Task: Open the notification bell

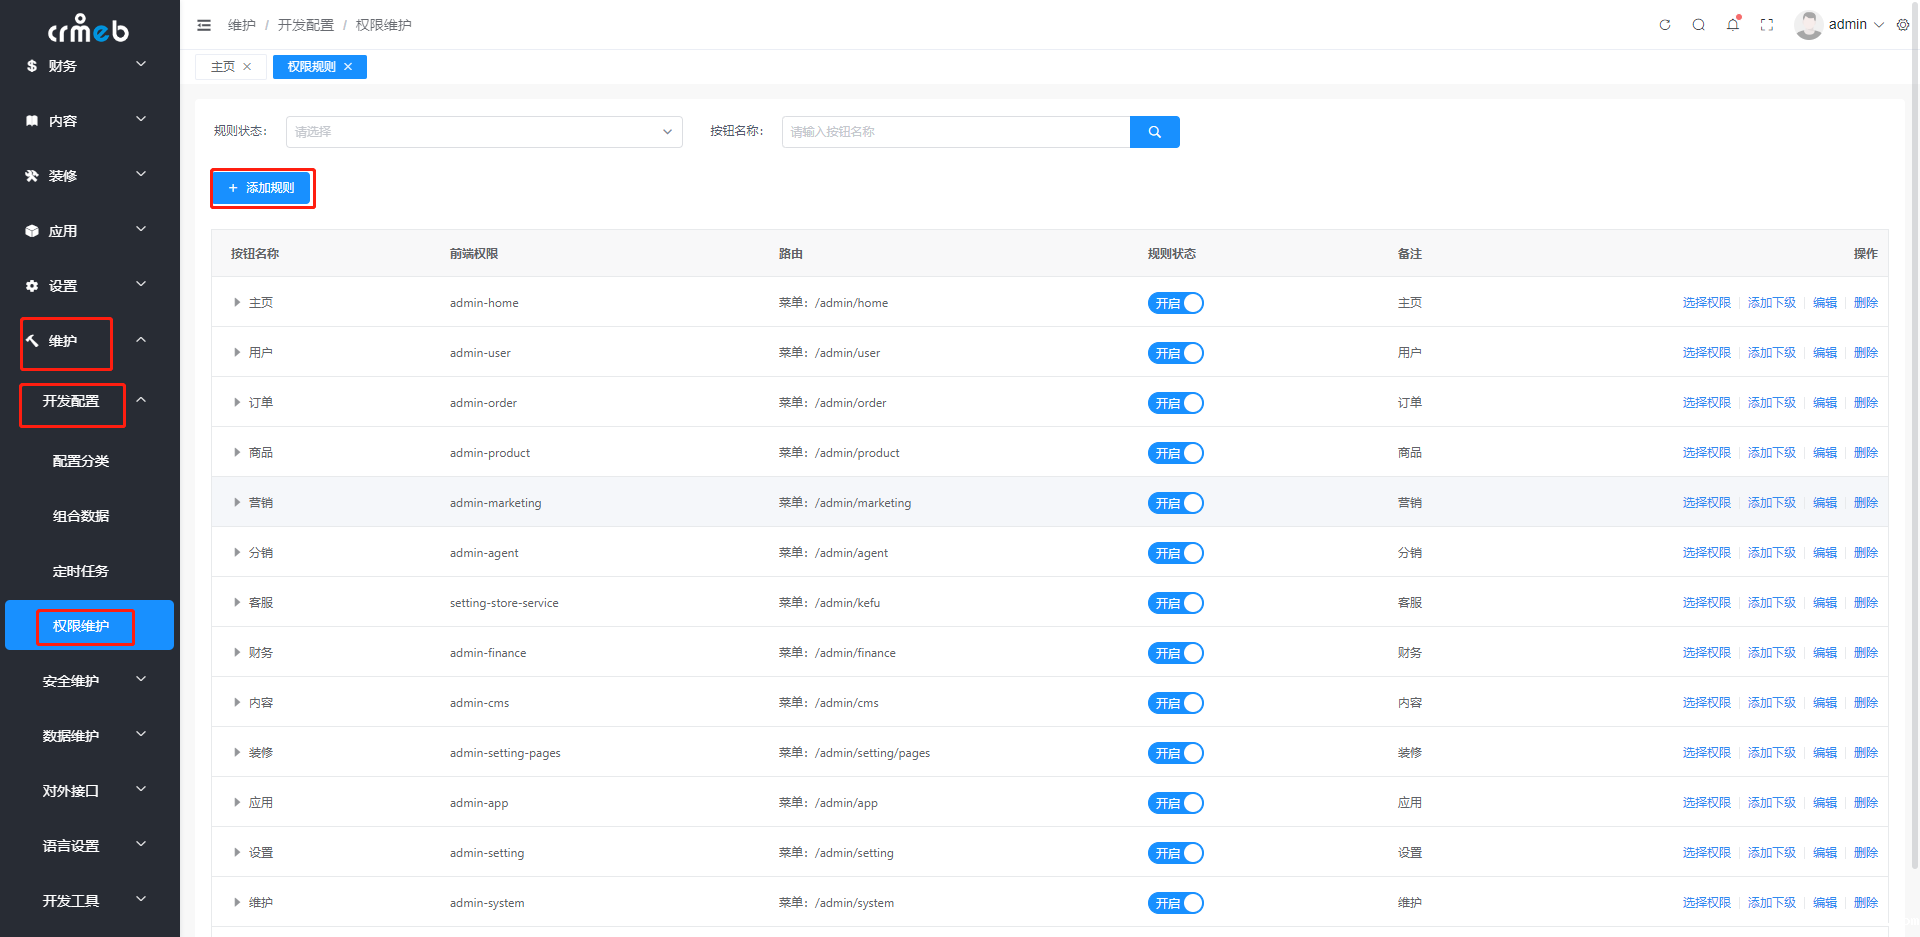Action: (x=1732, y=25)
